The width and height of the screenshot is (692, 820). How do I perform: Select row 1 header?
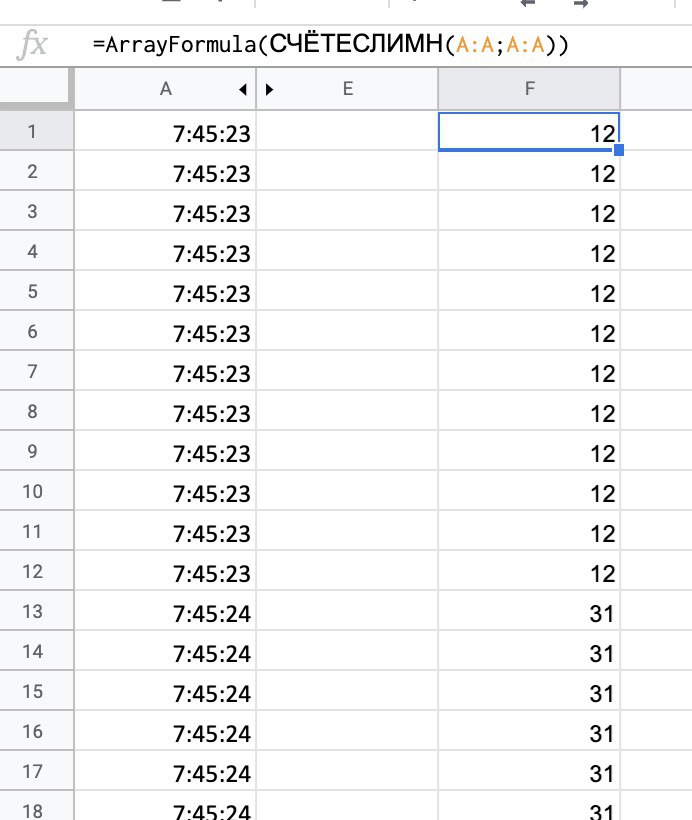point(33,131)
